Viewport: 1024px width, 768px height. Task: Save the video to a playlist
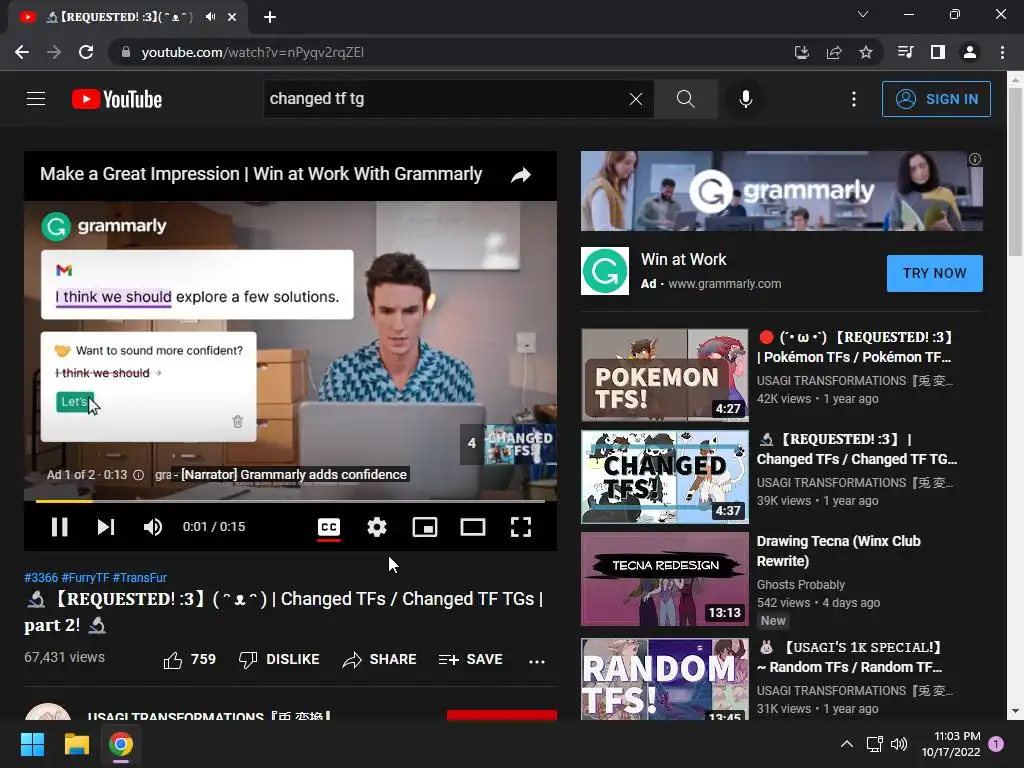(x=471, y=660)
